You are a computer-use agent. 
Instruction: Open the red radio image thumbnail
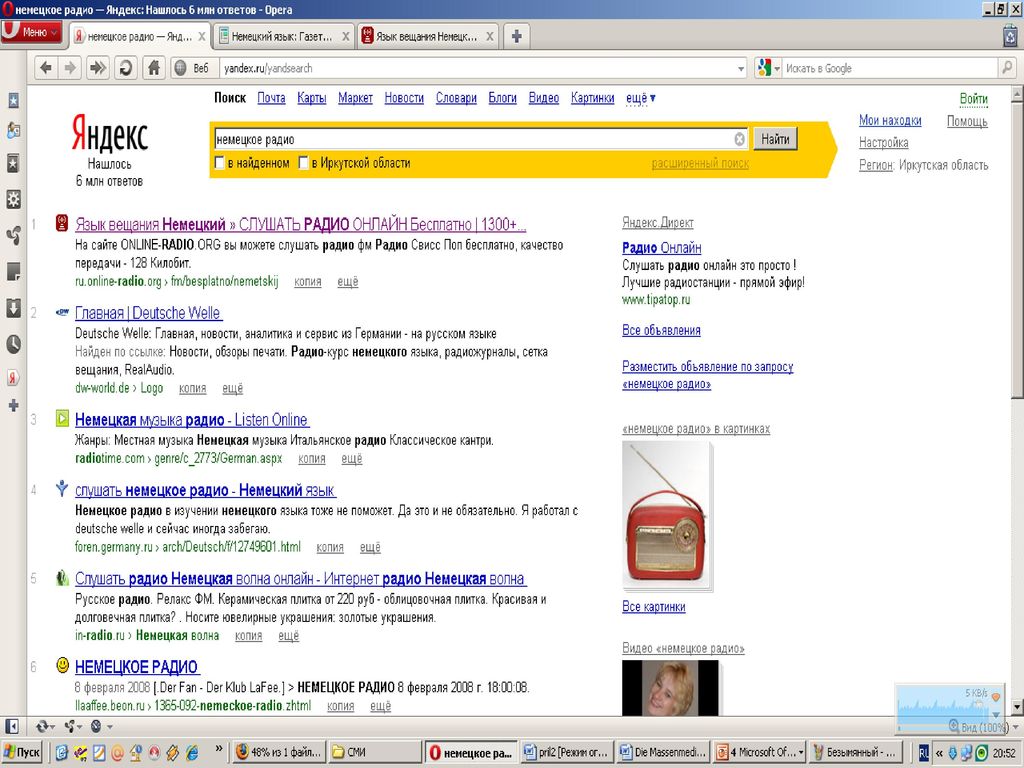click(667, 516)
